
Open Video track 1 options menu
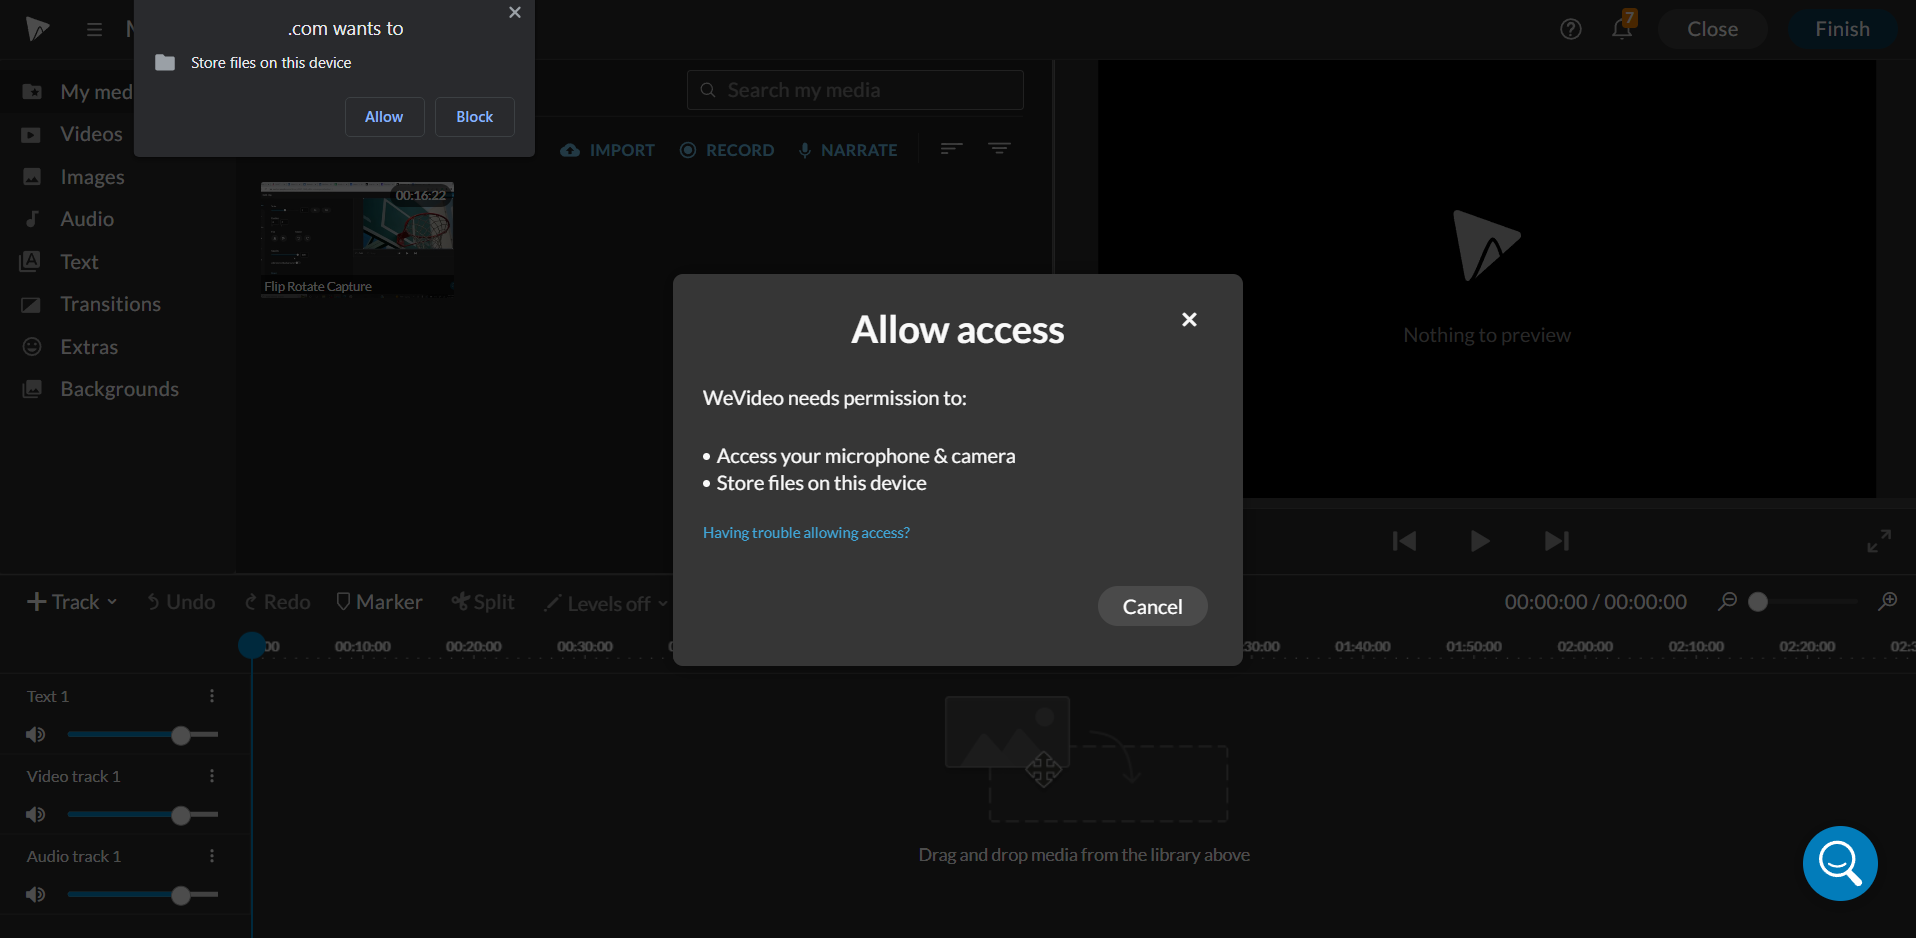pos(212,776)
